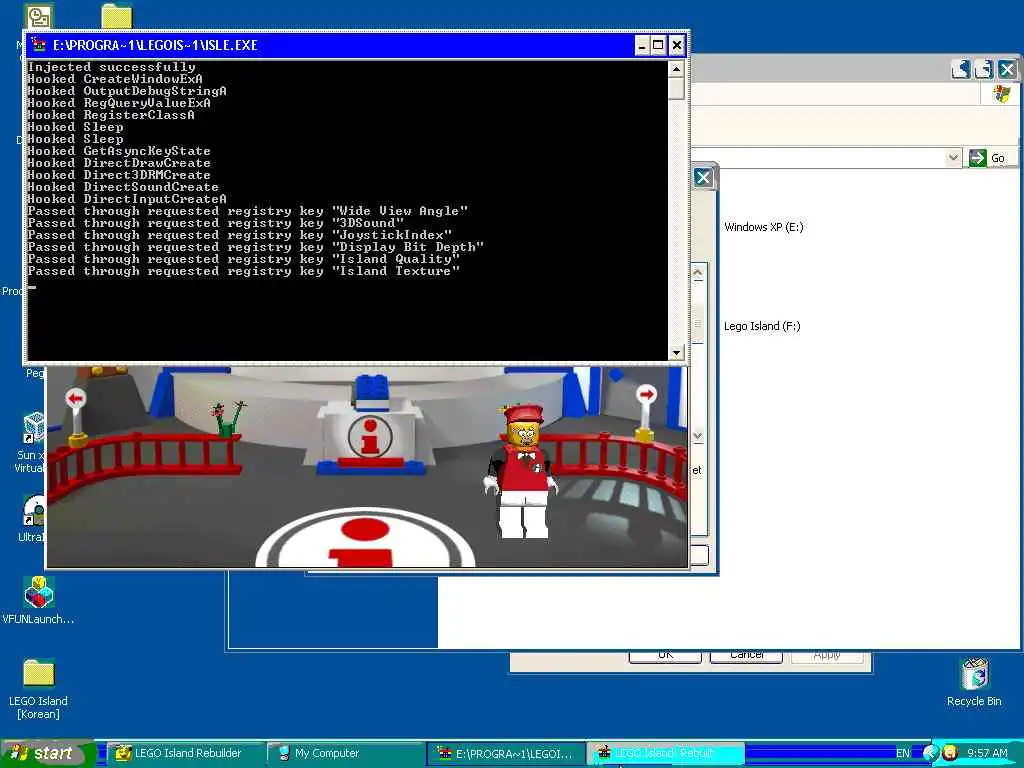The width and height of the screenshot is (1024, 768).
Task: Click the scroll down arrow in dialog behind game
Action: coord(697,436)
